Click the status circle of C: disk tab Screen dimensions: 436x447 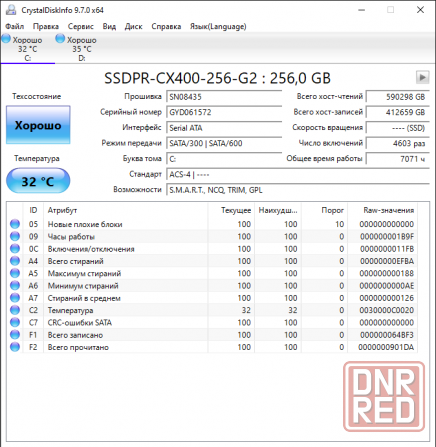6,39
